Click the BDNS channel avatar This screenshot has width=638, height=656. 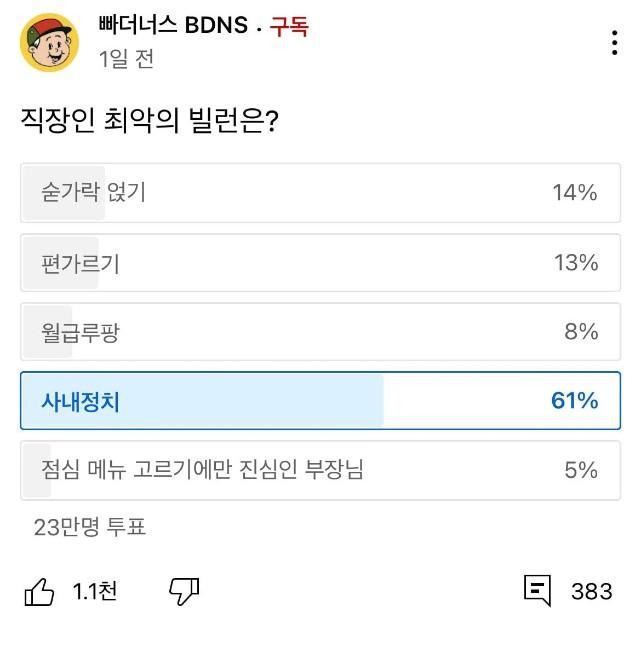(x=49, y=42)
